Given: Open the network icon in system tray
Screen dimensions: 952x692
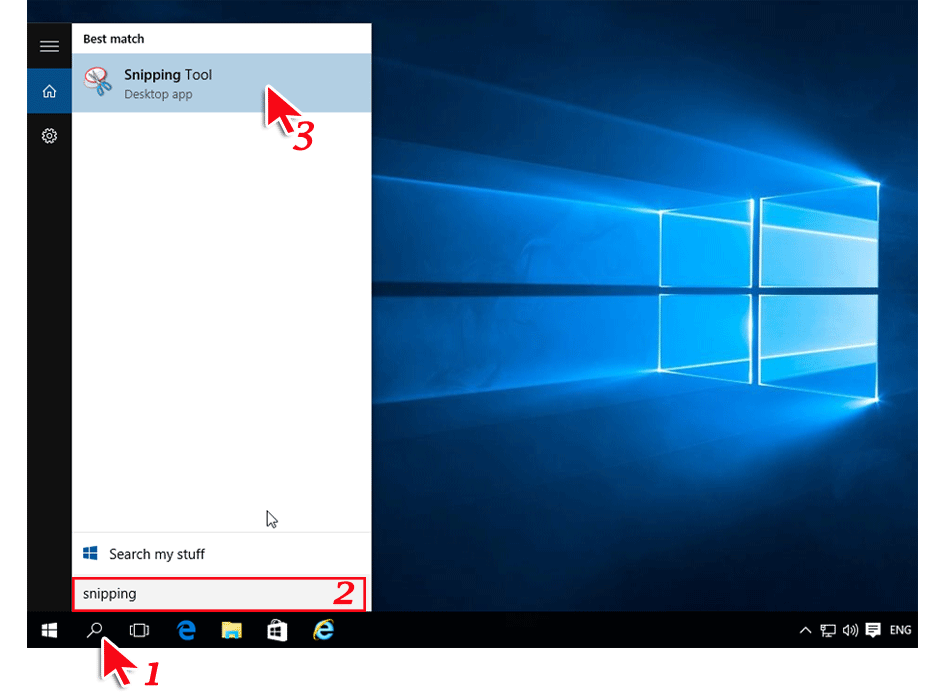Looking at the screenshot, I should pos(828,630).
